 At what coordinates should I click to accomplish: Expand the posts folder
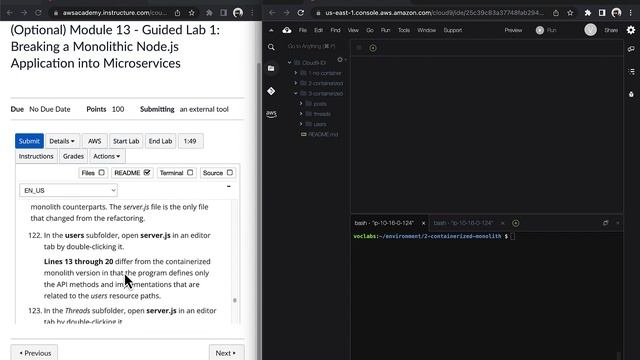301,104
